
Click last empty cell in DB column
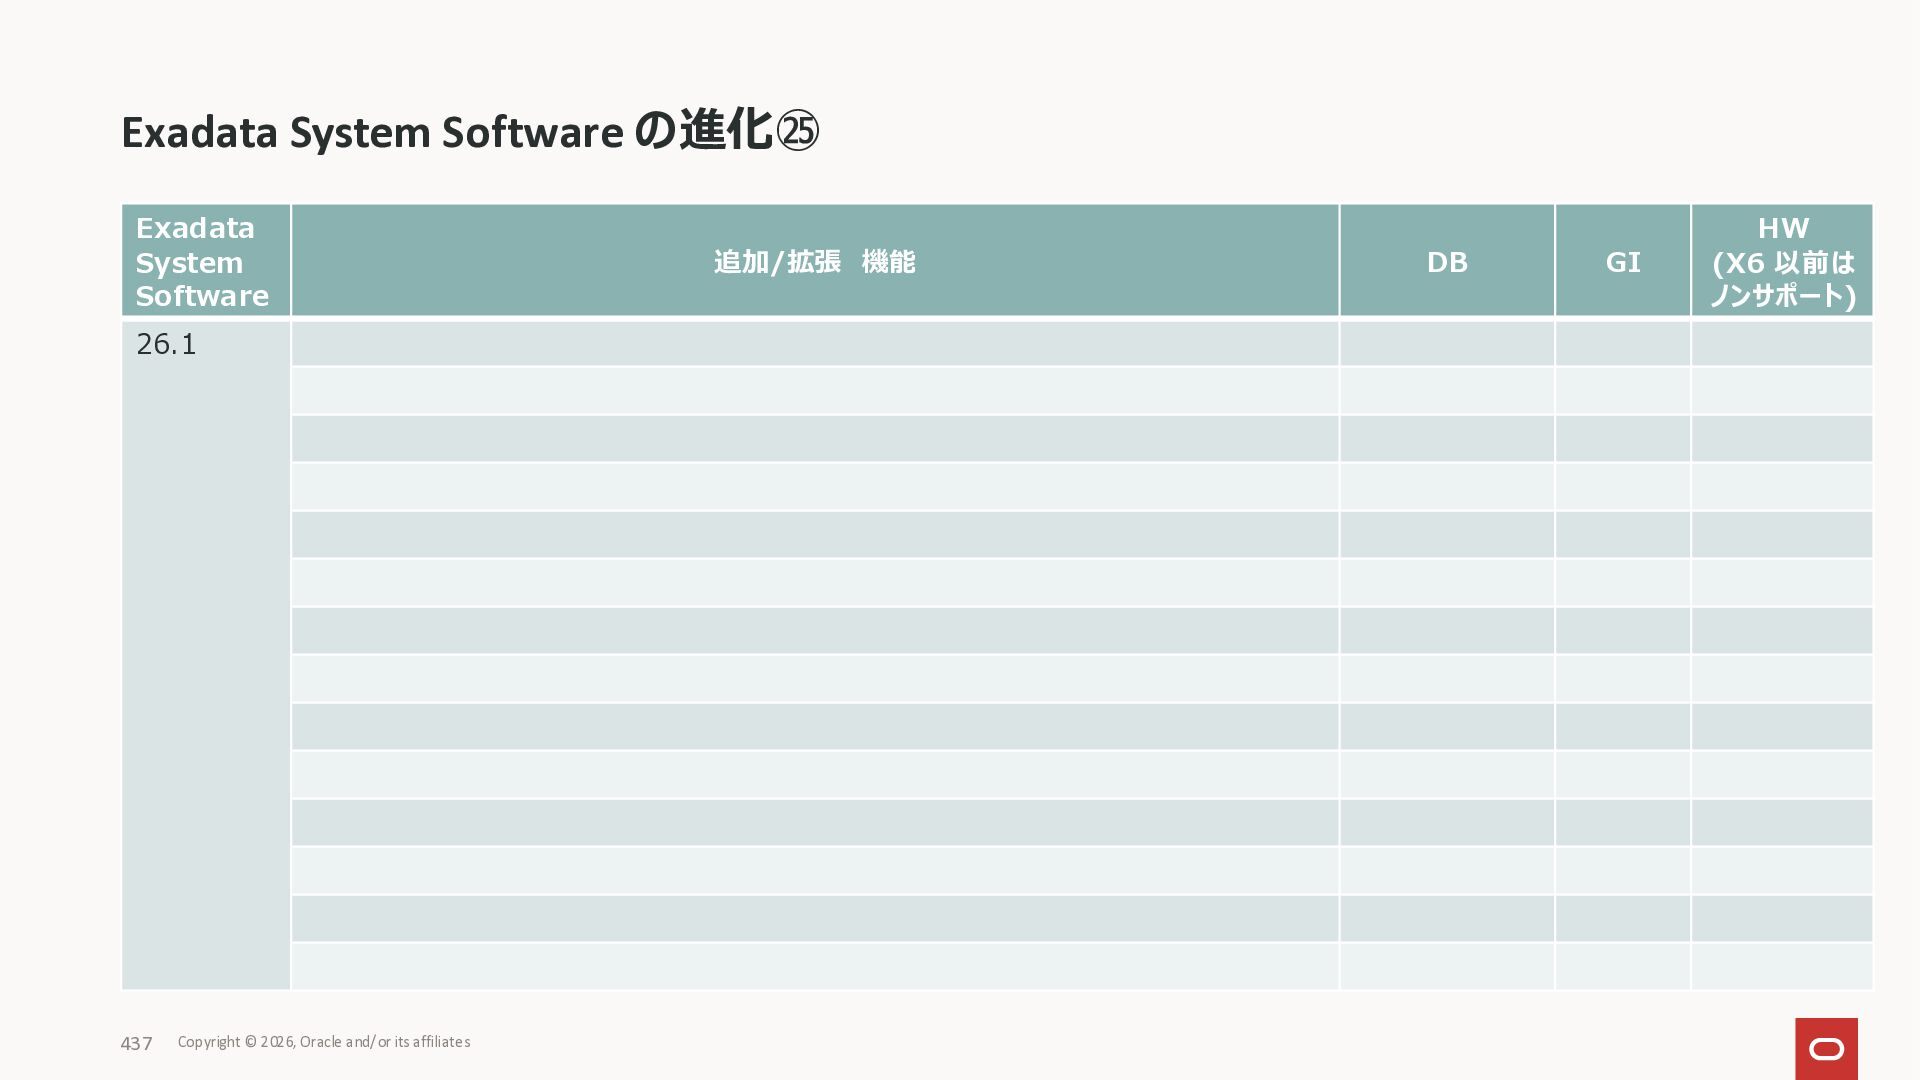click(1446, 966)
